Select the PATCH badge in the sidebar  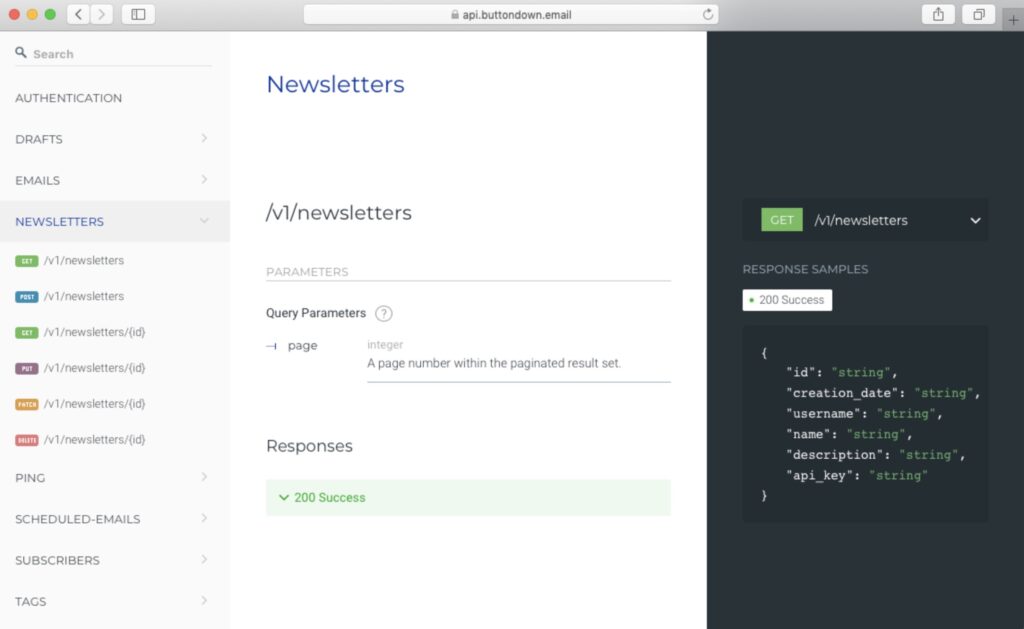click(x=25, y=404)
